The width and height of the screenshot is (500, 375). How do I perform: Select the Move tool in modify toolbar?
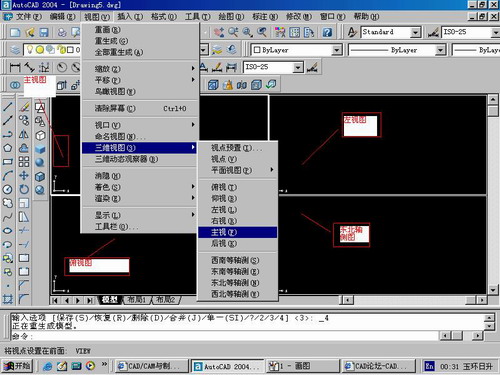[x=24, y=176]
